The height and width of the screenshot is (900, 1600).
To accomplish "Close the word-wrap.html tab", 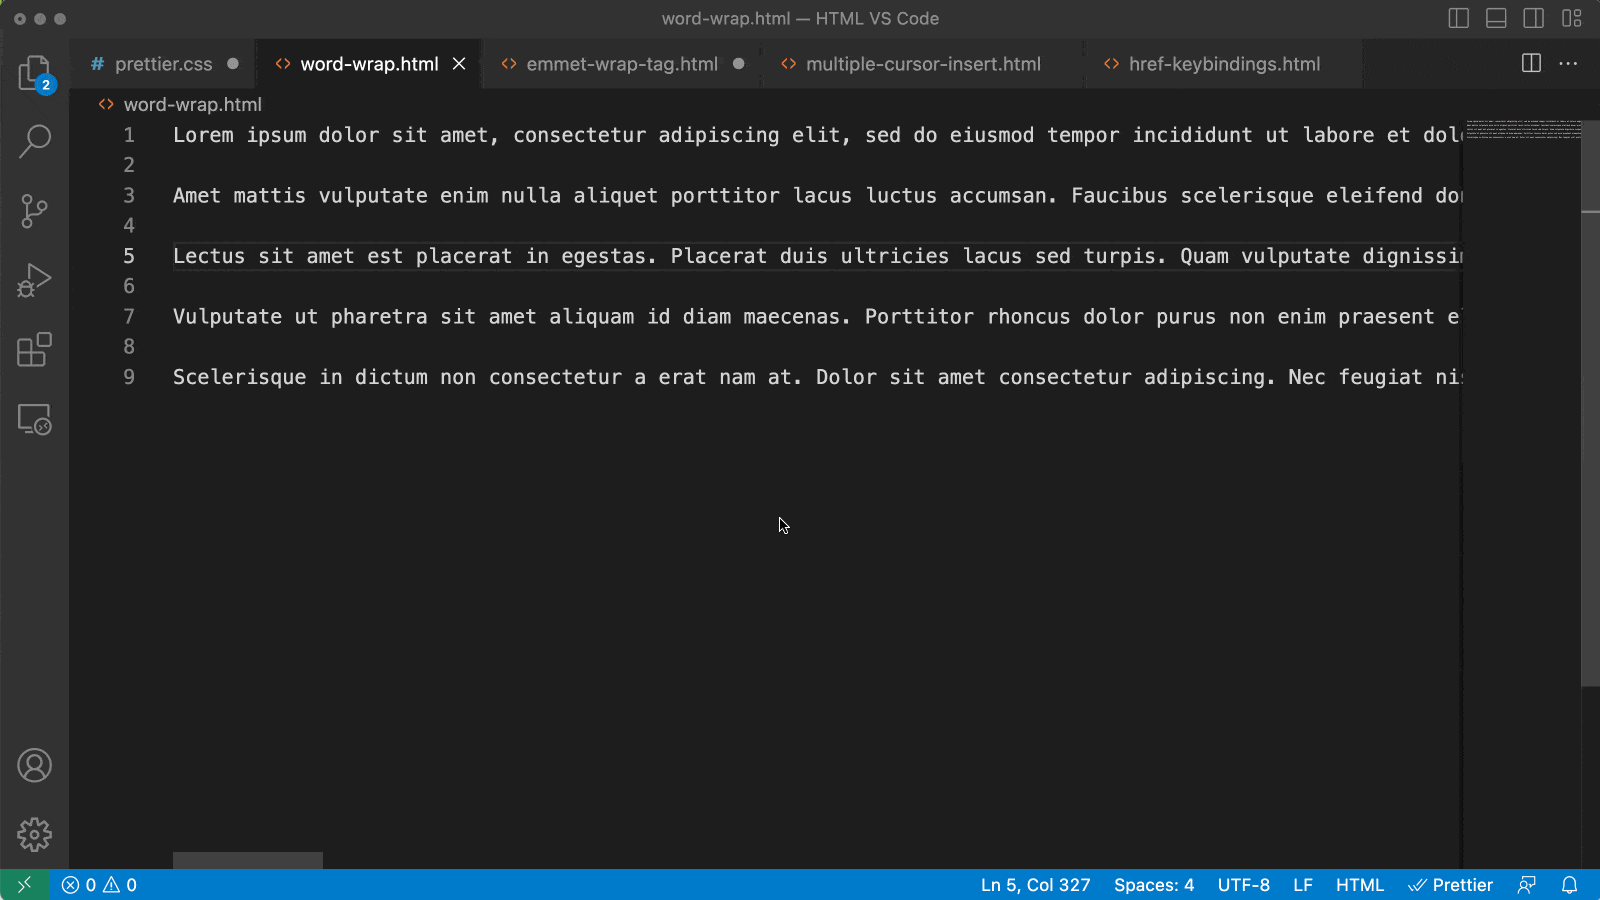I will [459, 64].
